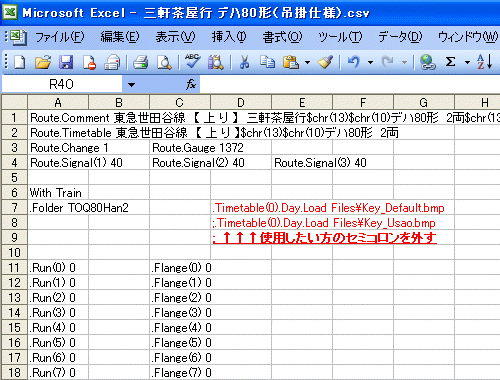
Task: Click cell with Route.Gauge 1372
Action: [180, 147]
